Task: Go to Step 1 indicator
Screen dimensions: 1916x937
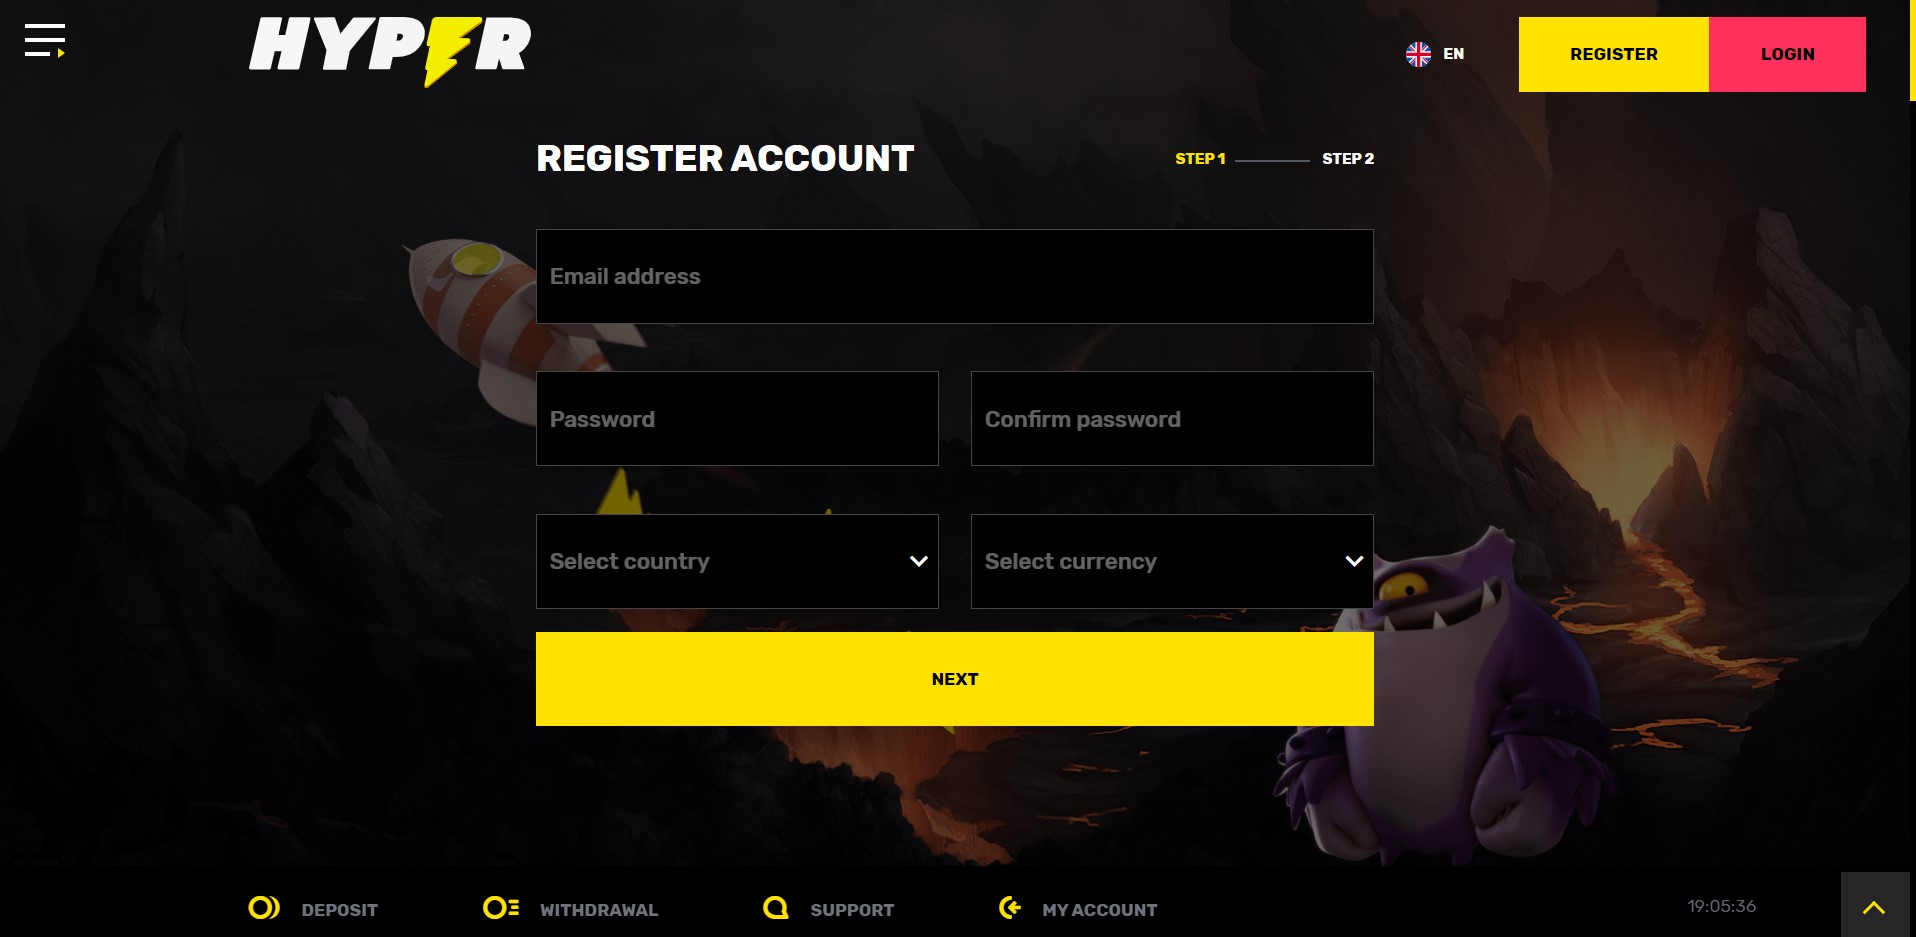Action: coord(1200,159)
